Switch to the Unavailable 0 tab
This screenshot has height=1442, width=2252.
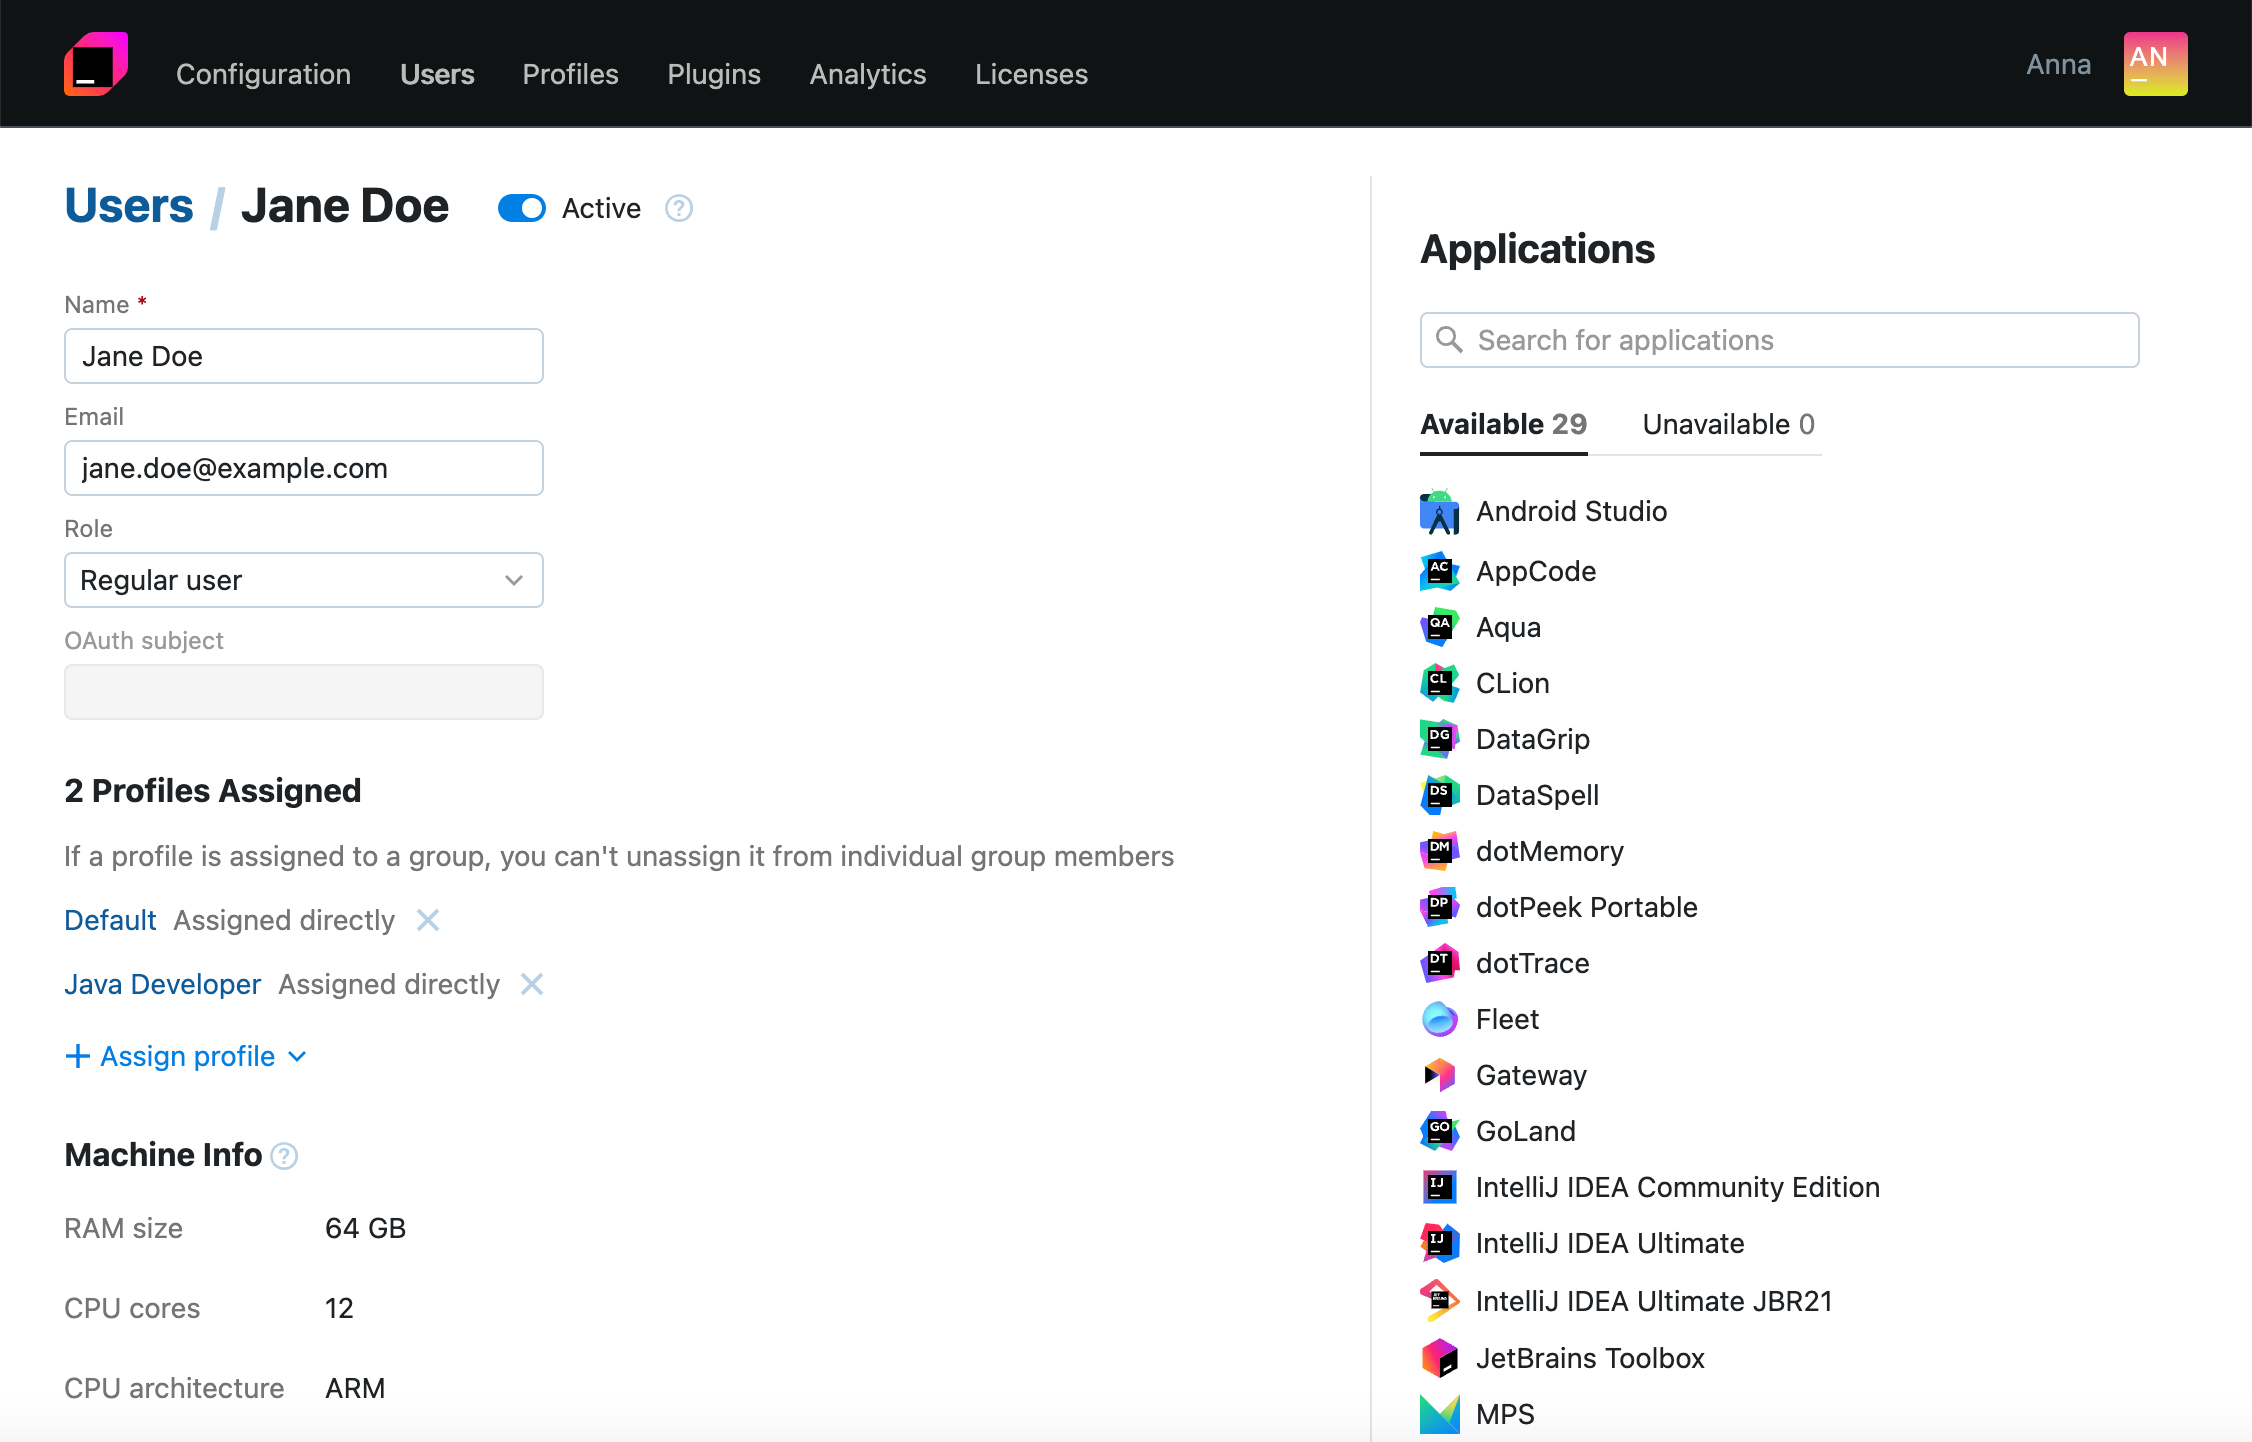[x=1729, y=424]
